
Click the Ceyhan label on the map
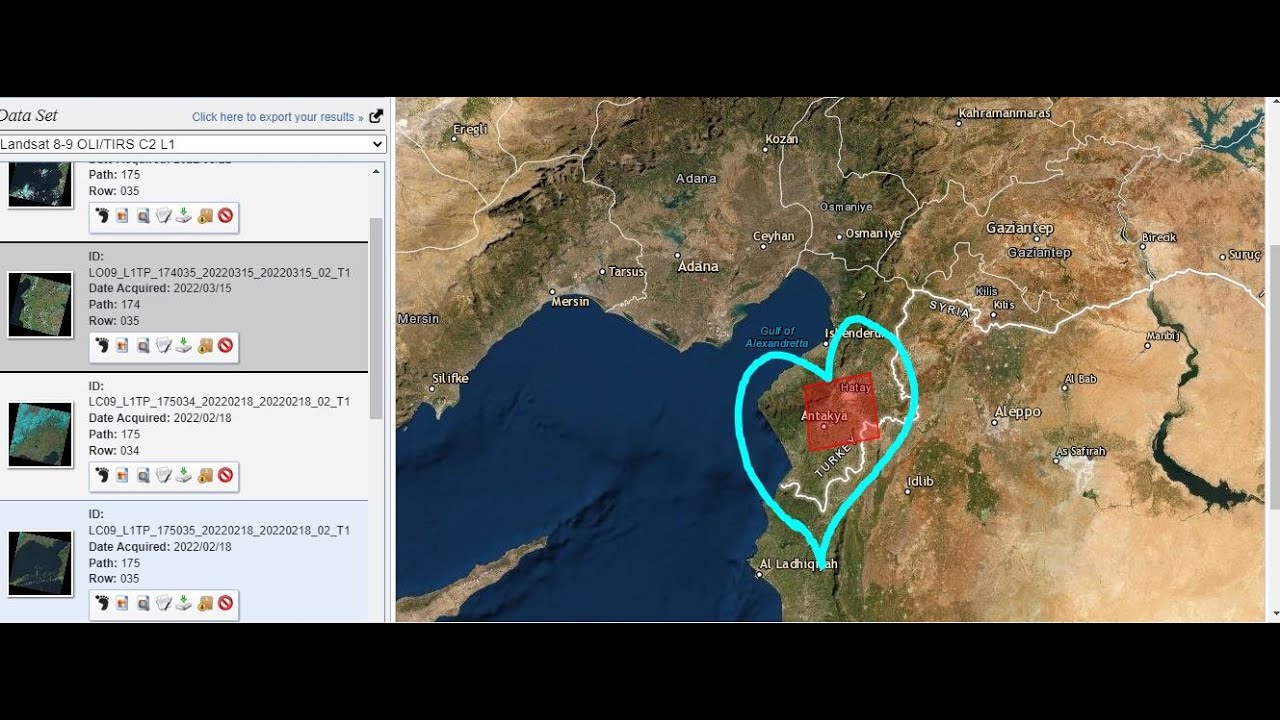[x=773, y=236]
